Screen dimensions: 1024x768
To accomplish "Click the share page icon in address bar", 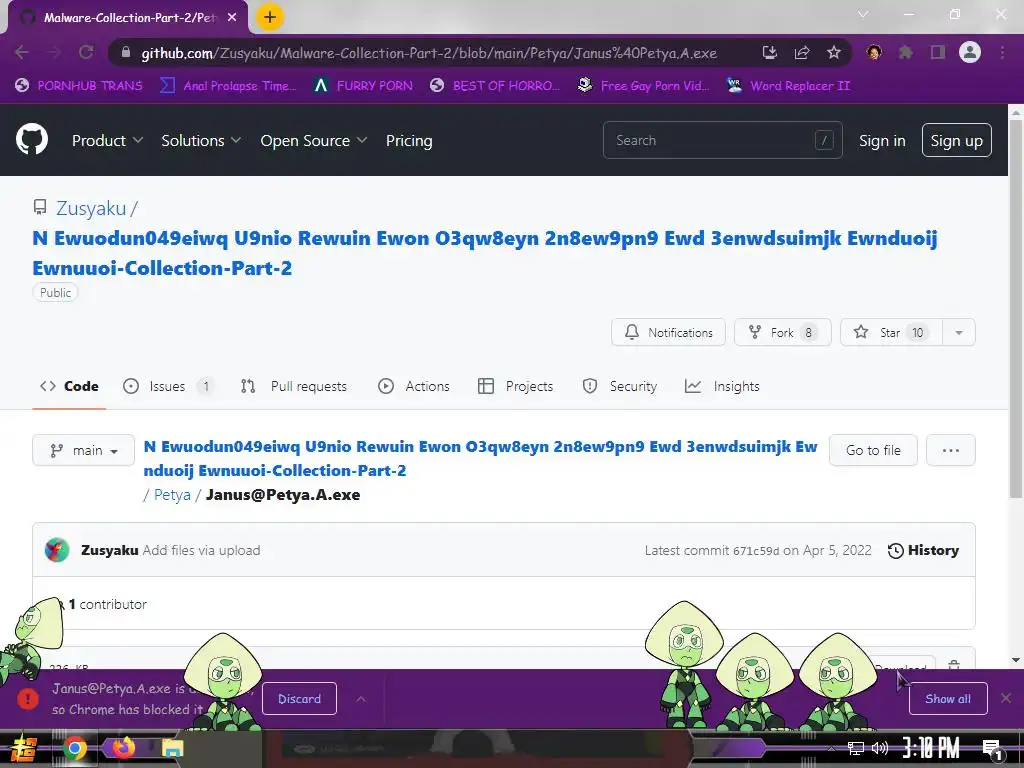I will pyautogui.click(x=802, y=52).
